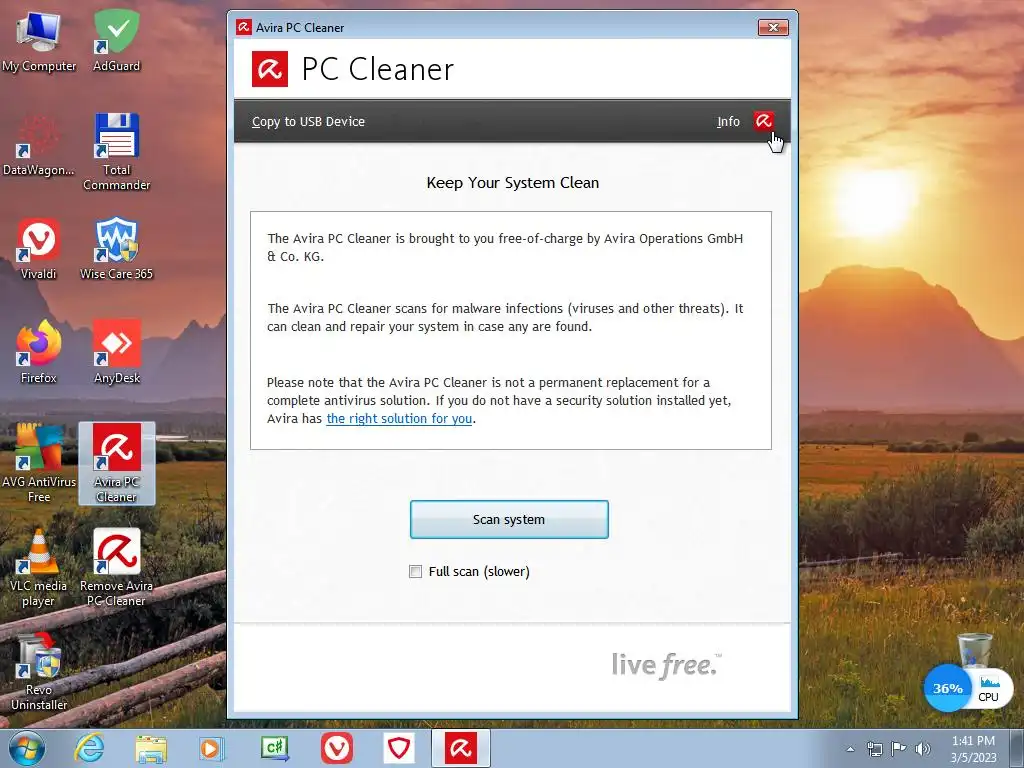Launch Total Commander desktop shortcut

pyautogui.click(x=116, y=153)
